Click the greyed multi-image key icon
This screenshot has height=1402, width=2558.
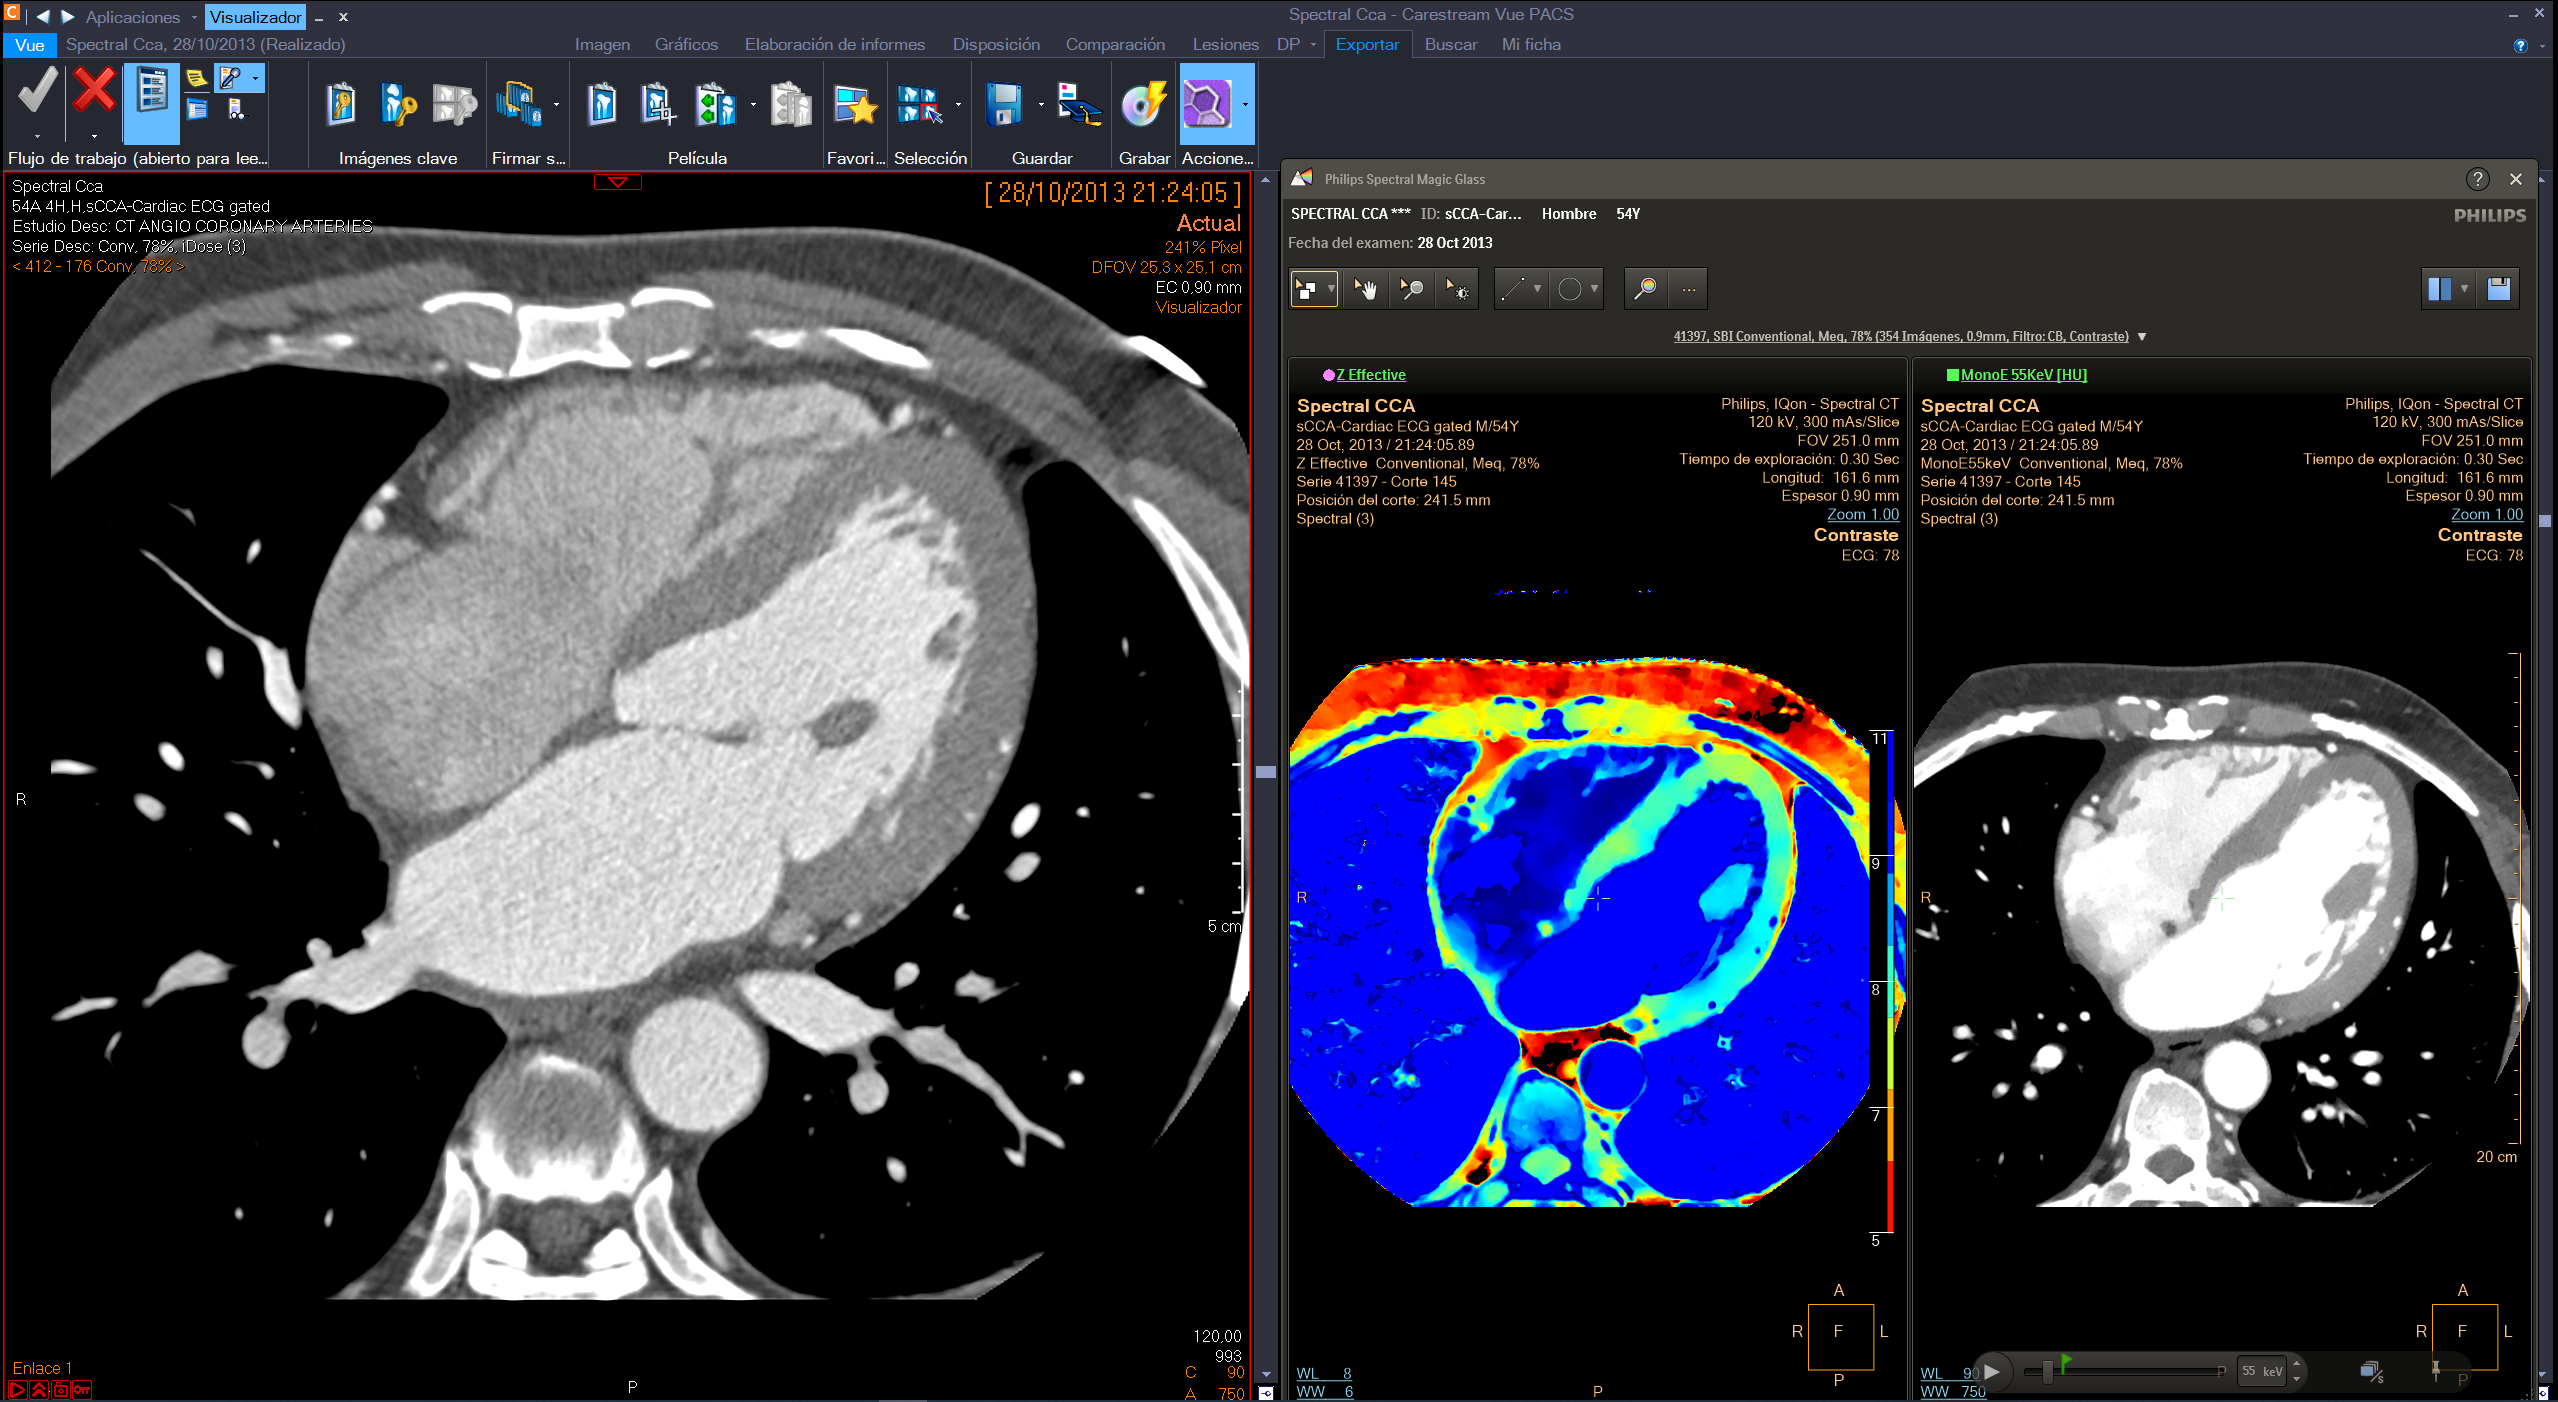pos(455,103)
